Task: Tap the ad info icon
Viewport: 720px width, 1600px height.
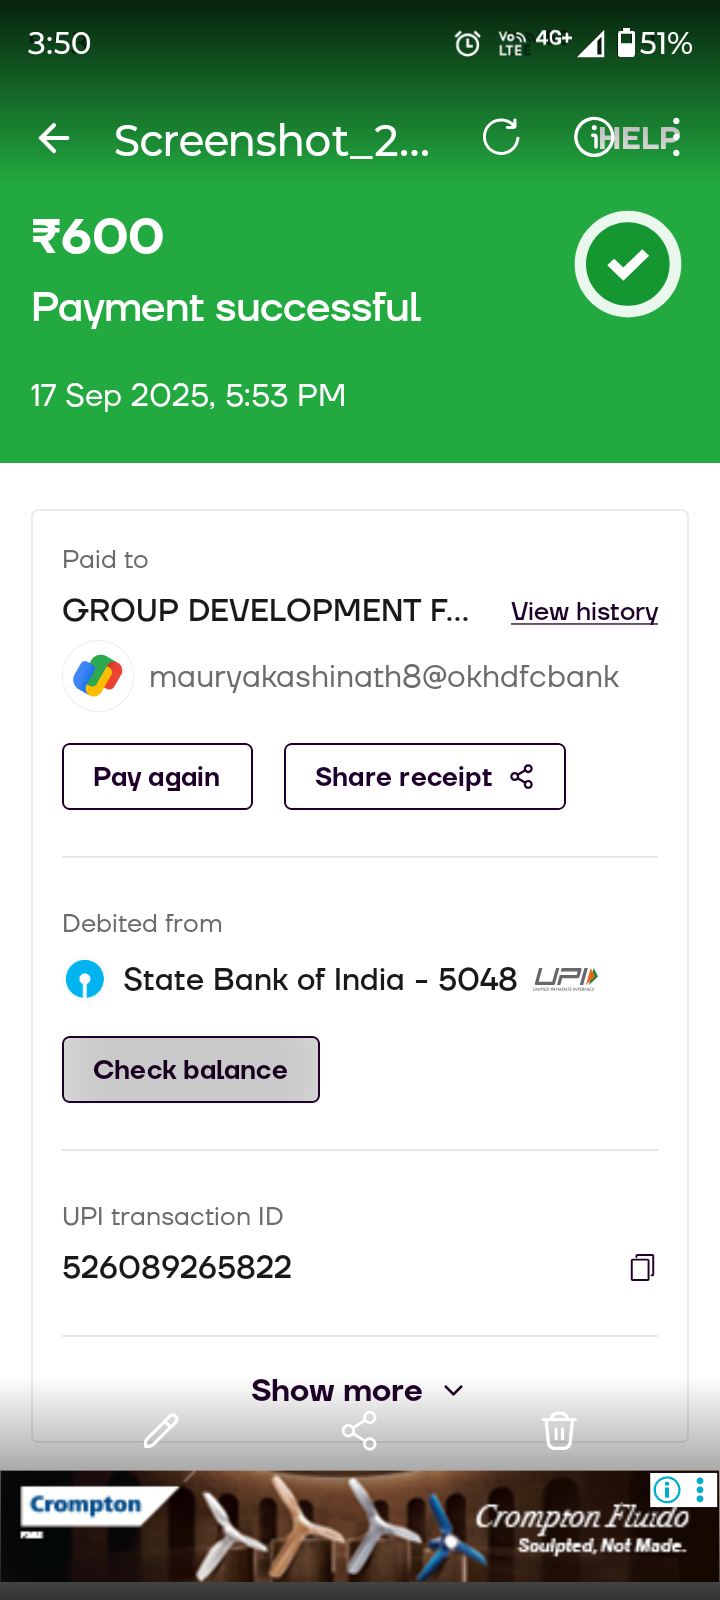Action: 667,1490
